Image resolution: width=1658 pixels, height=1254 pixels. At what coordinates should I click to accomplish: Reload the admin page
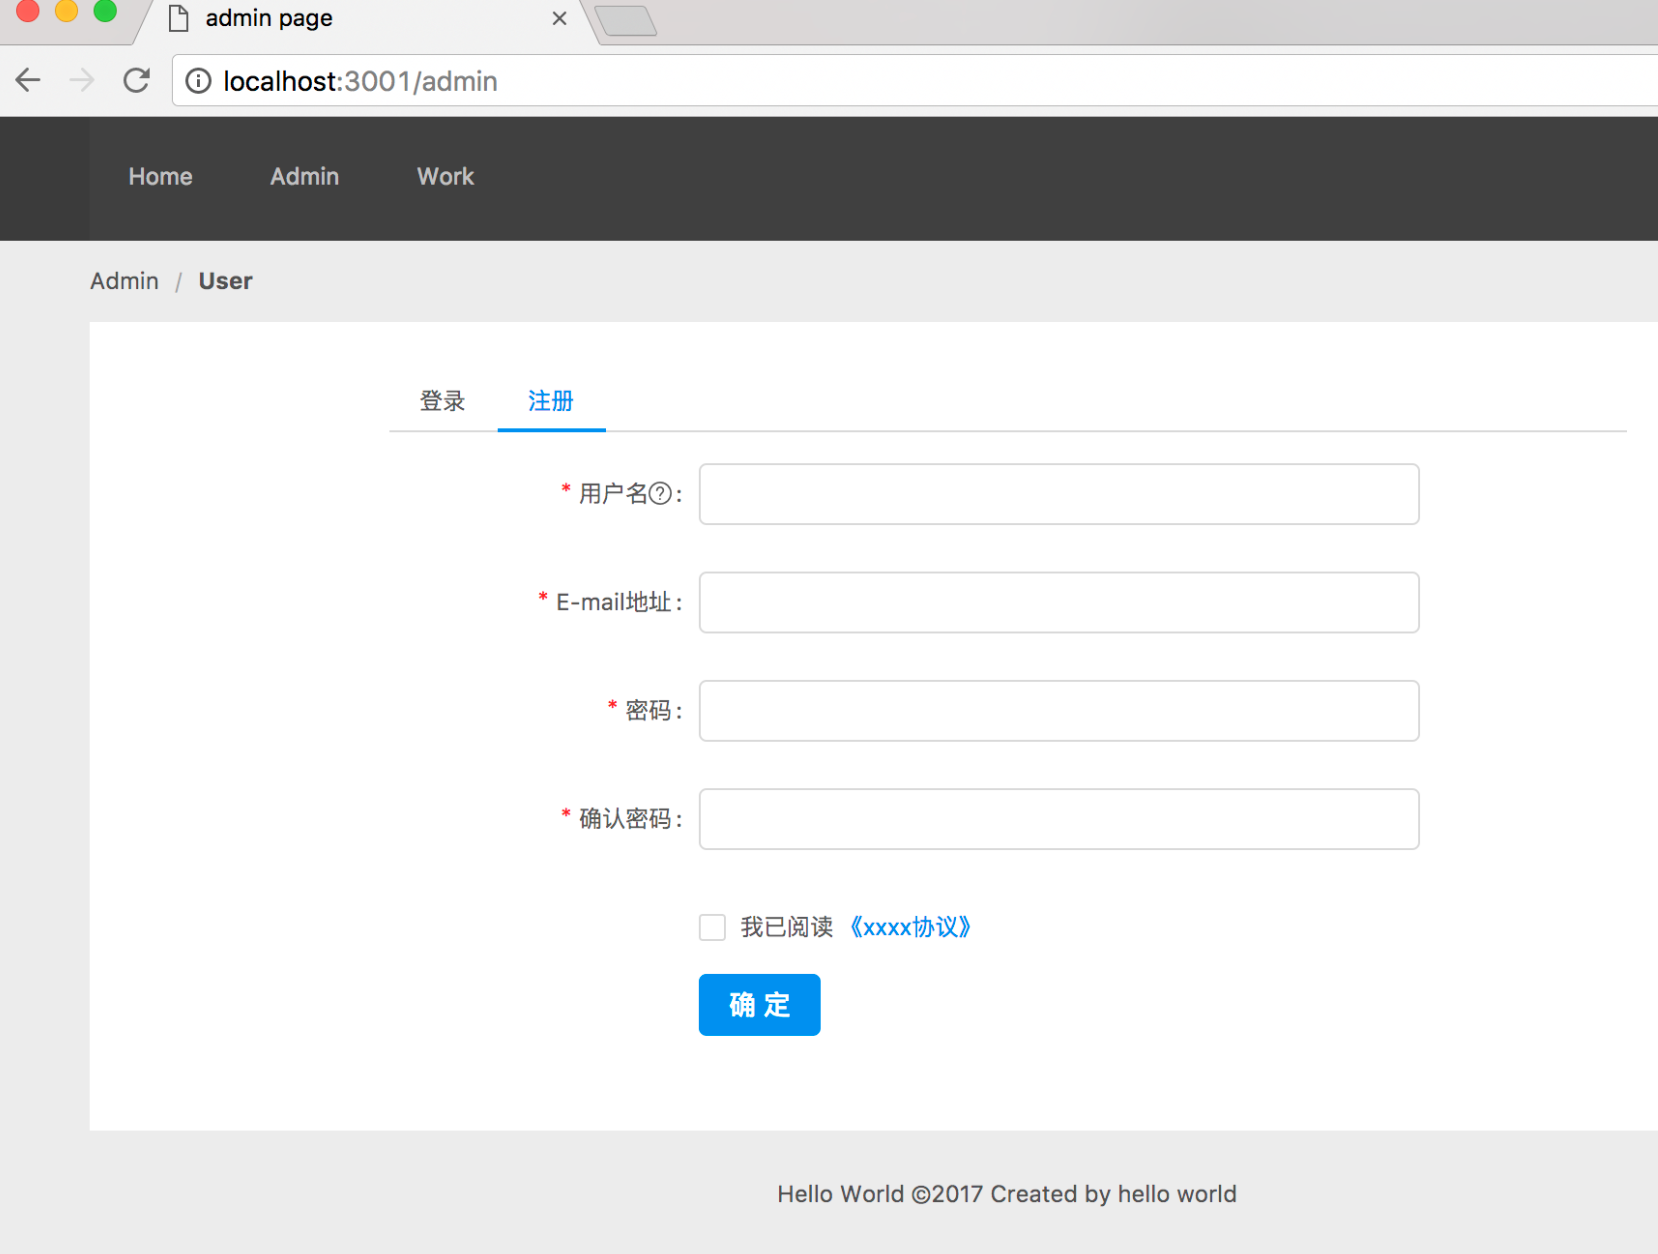pyautogui.click(x=137, y=80)
